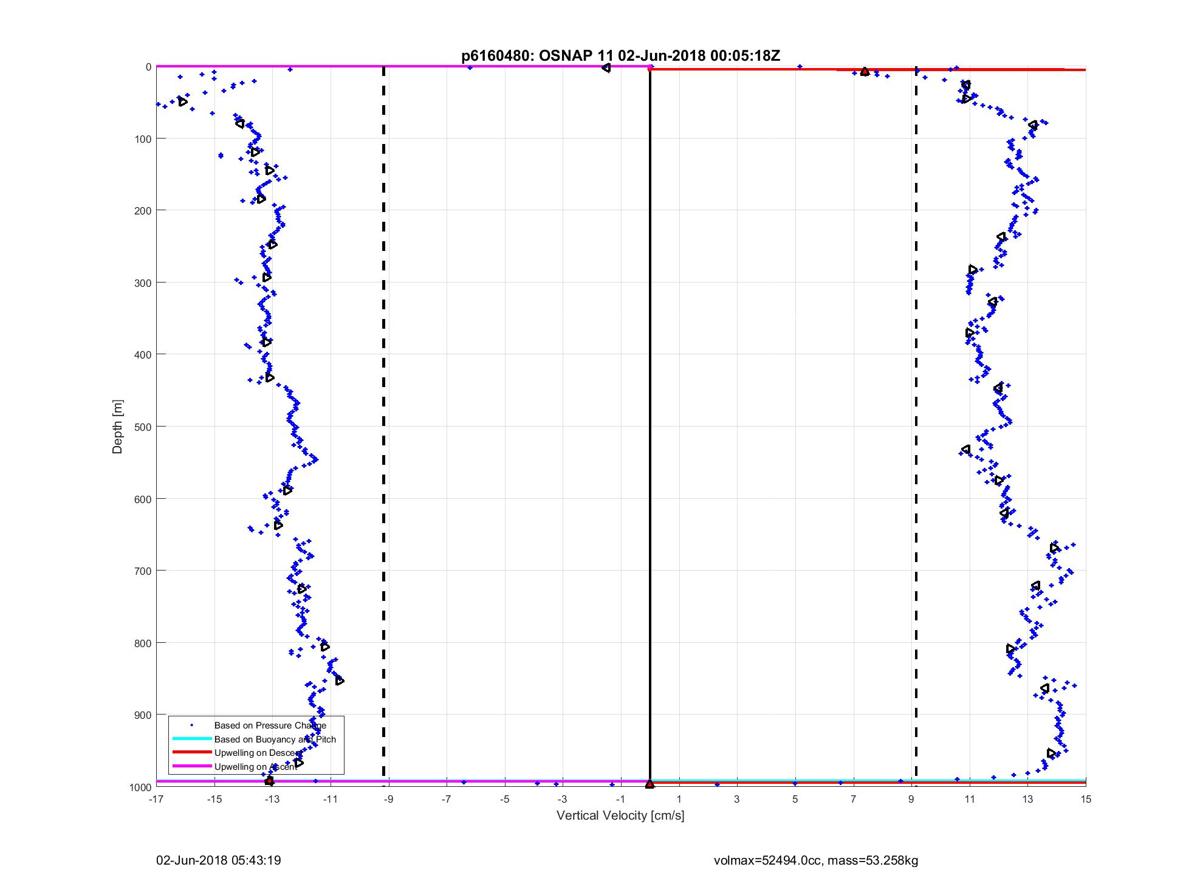The image size is (1200, 885).
Task: Click y-axis tick label 900
Action: tap(141, 715)
